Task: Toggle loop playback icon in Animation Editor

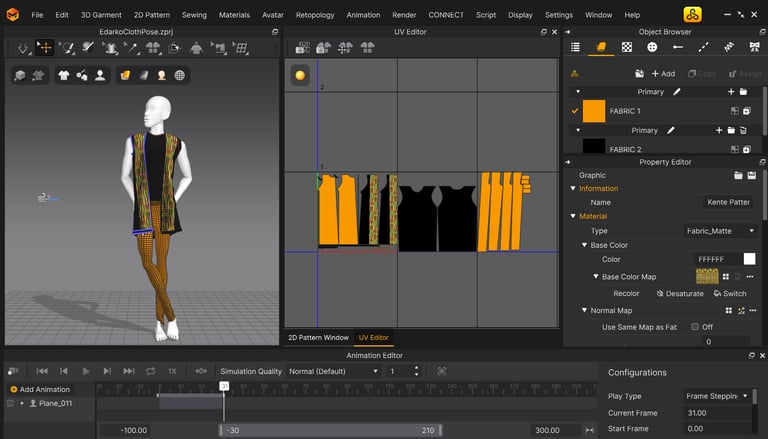Action: 150,371
